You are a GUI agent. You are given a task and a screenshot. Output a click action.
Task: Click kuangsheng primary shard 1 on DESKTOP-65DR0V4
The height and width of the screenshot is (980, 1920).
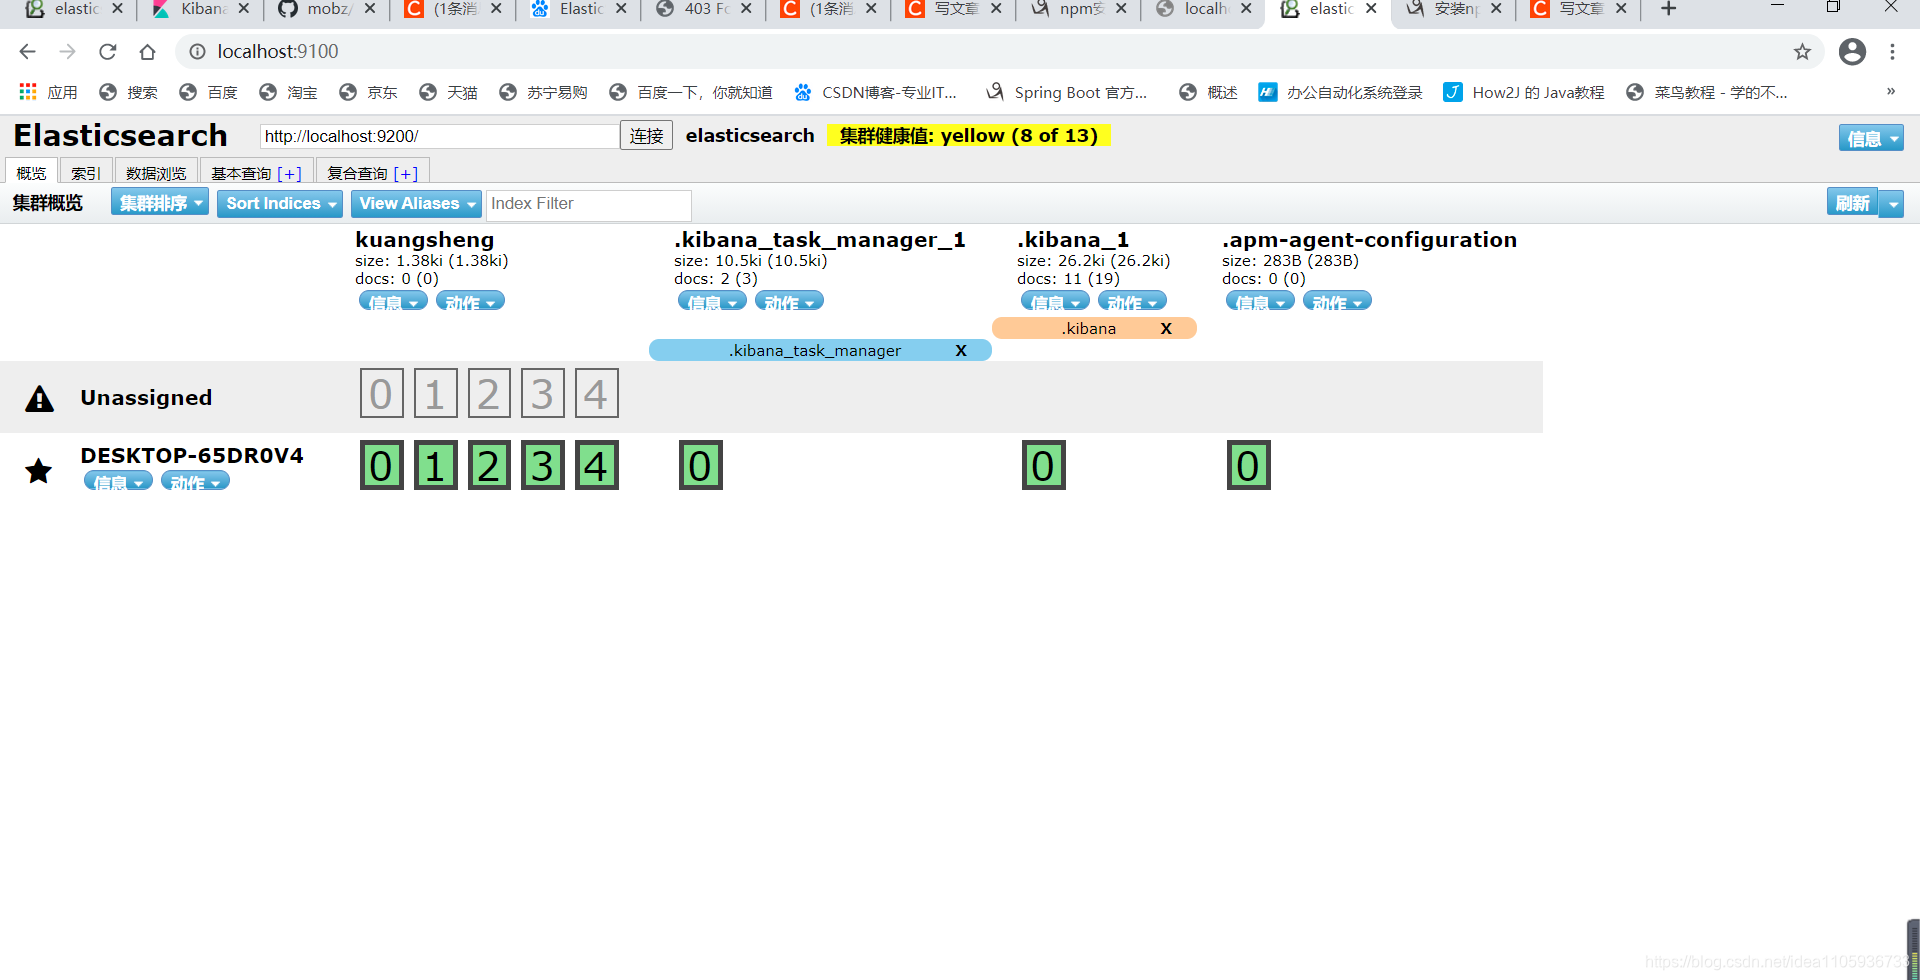pyautogui.click(x=435, y=466)
